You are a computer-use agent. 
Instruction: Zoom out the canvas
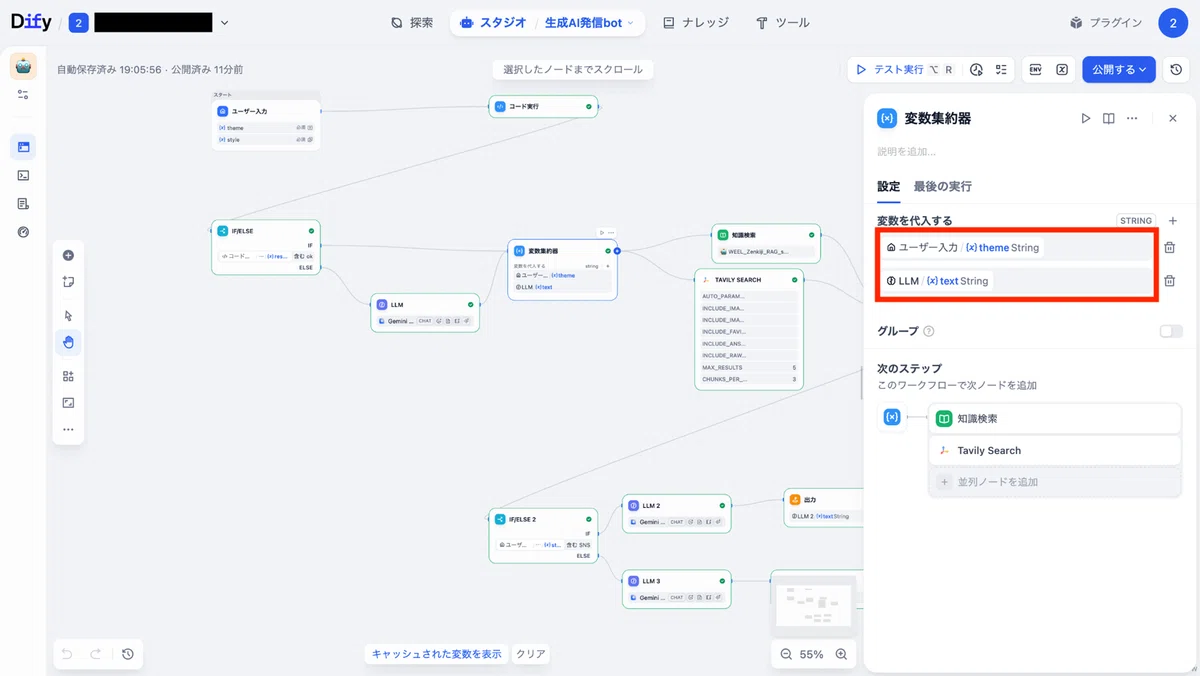pyautogui.click(x=786, y=654)
